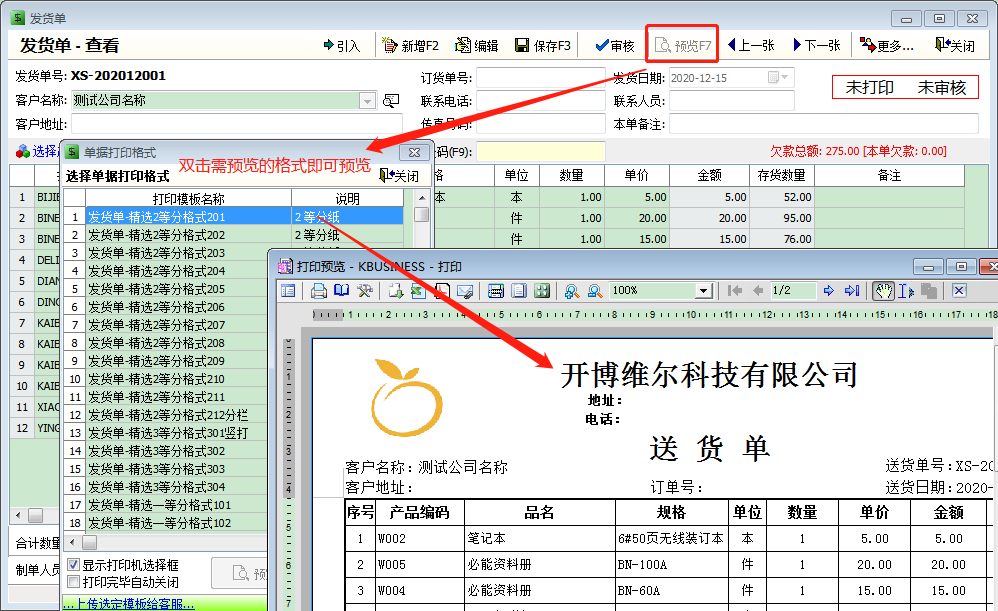The image size is (998, 611).
Task: Click the upload template link 上传选定模板给客服
Action: click(129, 603)
